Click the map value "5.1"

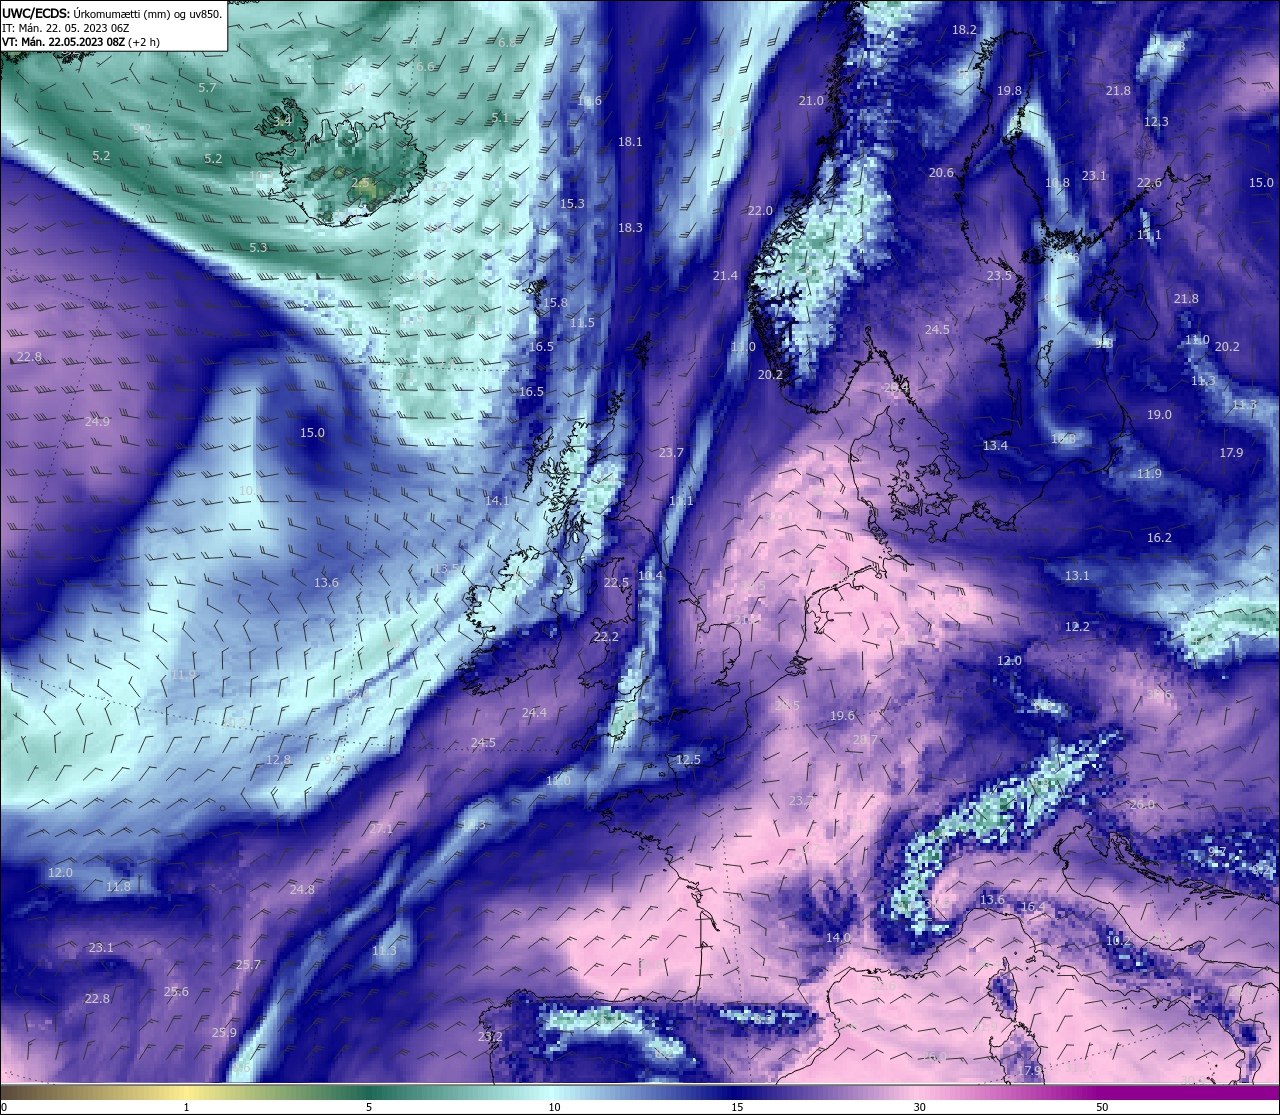[x=500, y=118]
